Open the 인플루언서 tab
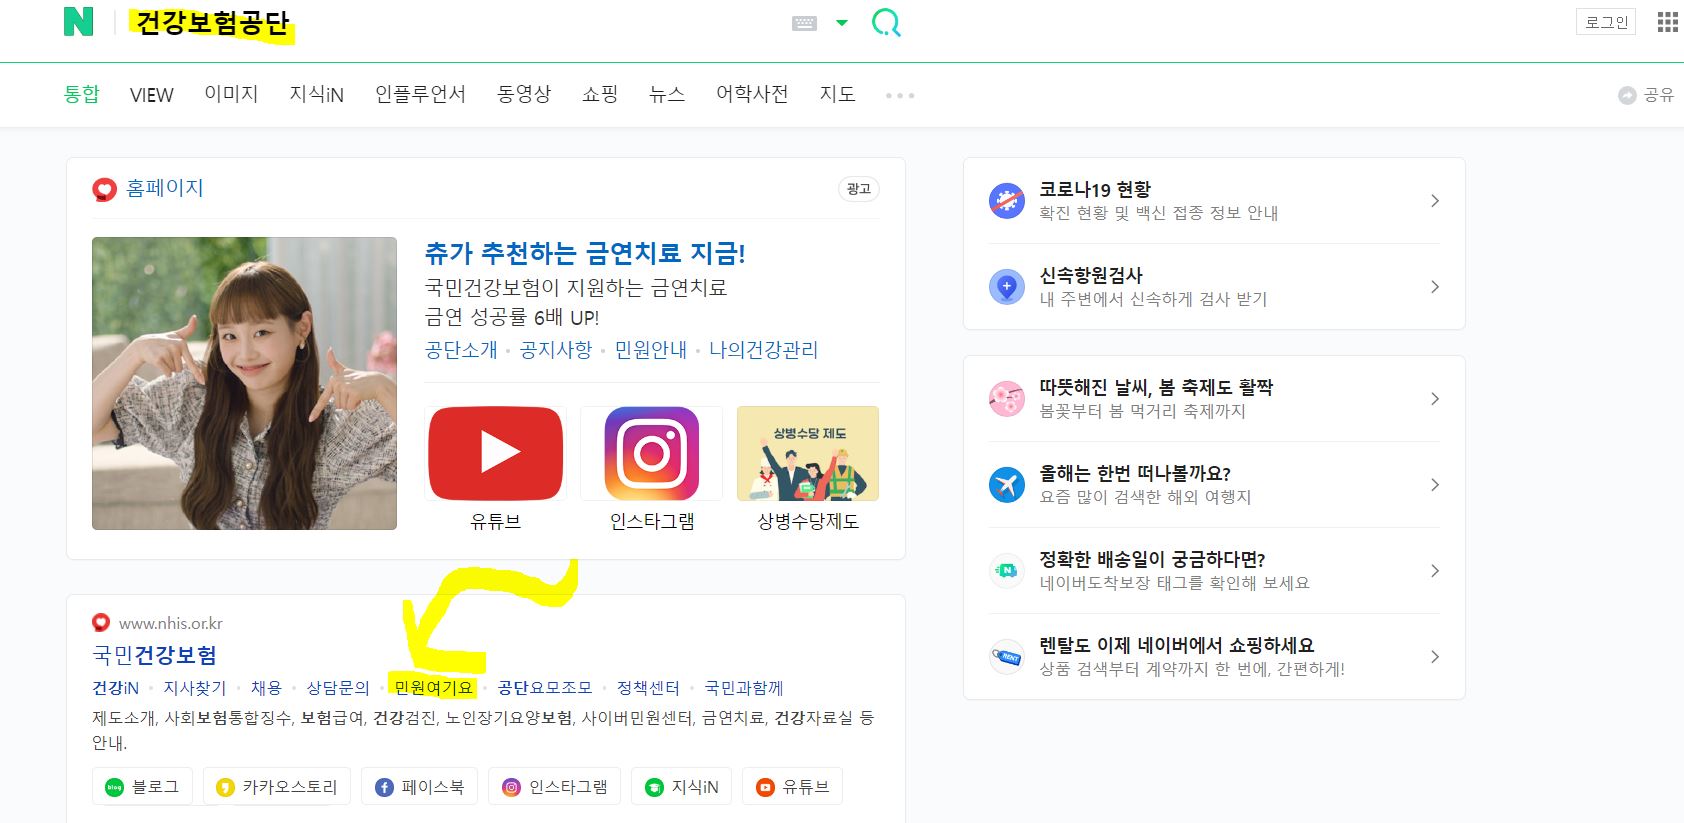The height and width of the screenshot is (823, 1684). (x=420, y=94)
